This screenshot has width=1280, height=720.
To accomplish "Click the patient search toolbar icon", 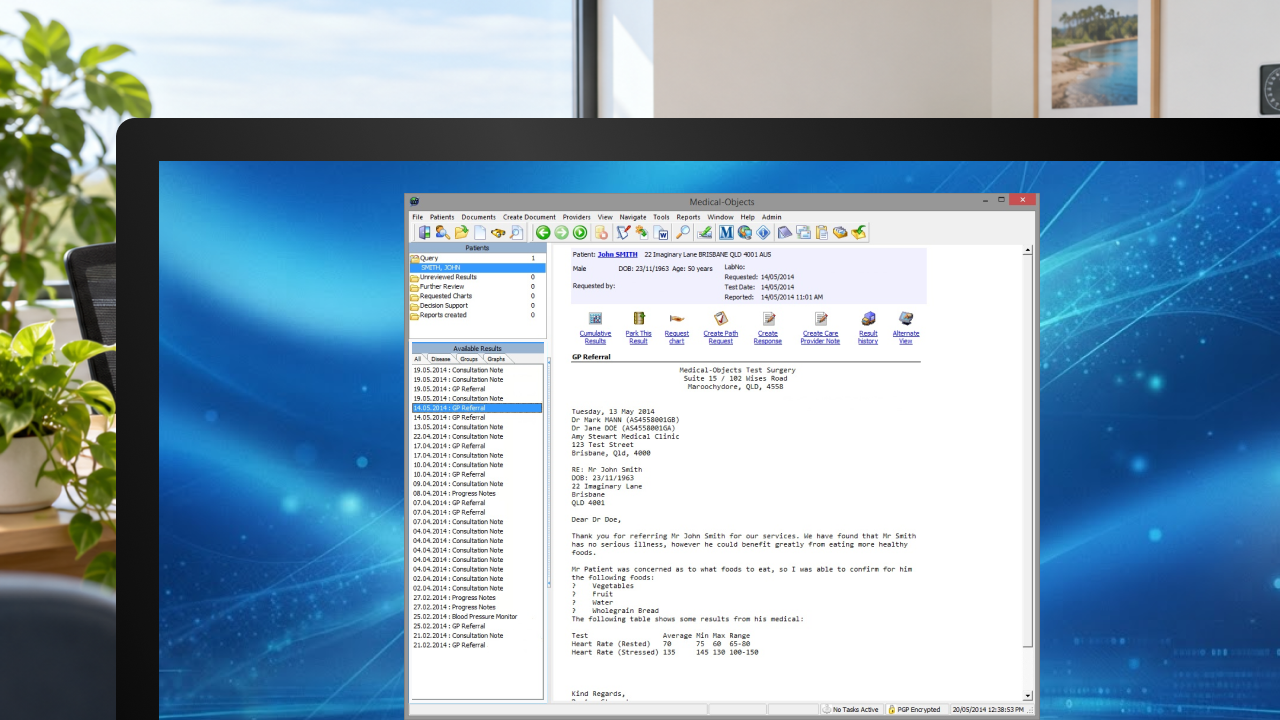I will [x=443, y=233].
